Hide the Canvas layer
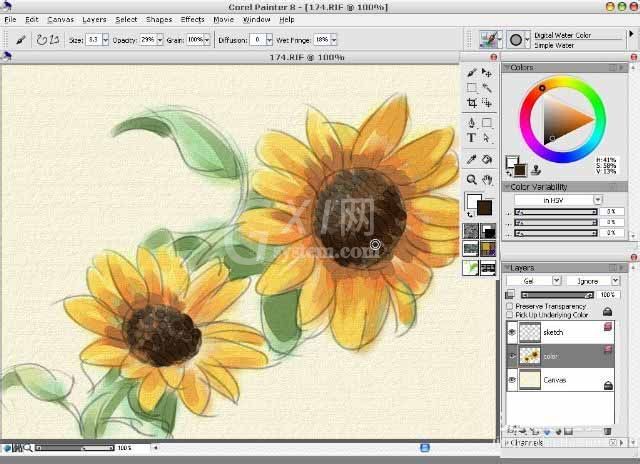The image size is (640, 464). point(512,380)
